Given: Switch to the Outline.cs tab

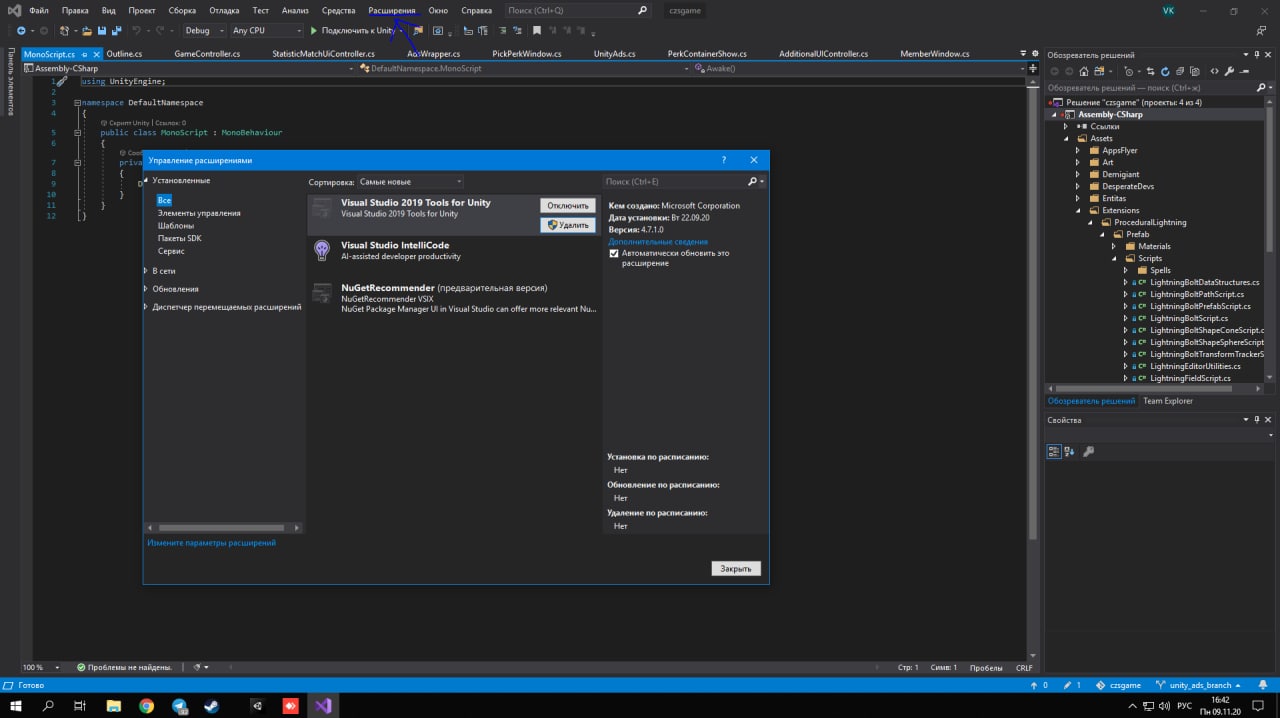Looking at the screenshot, I should pyautogui.click(x=124, y=54).
